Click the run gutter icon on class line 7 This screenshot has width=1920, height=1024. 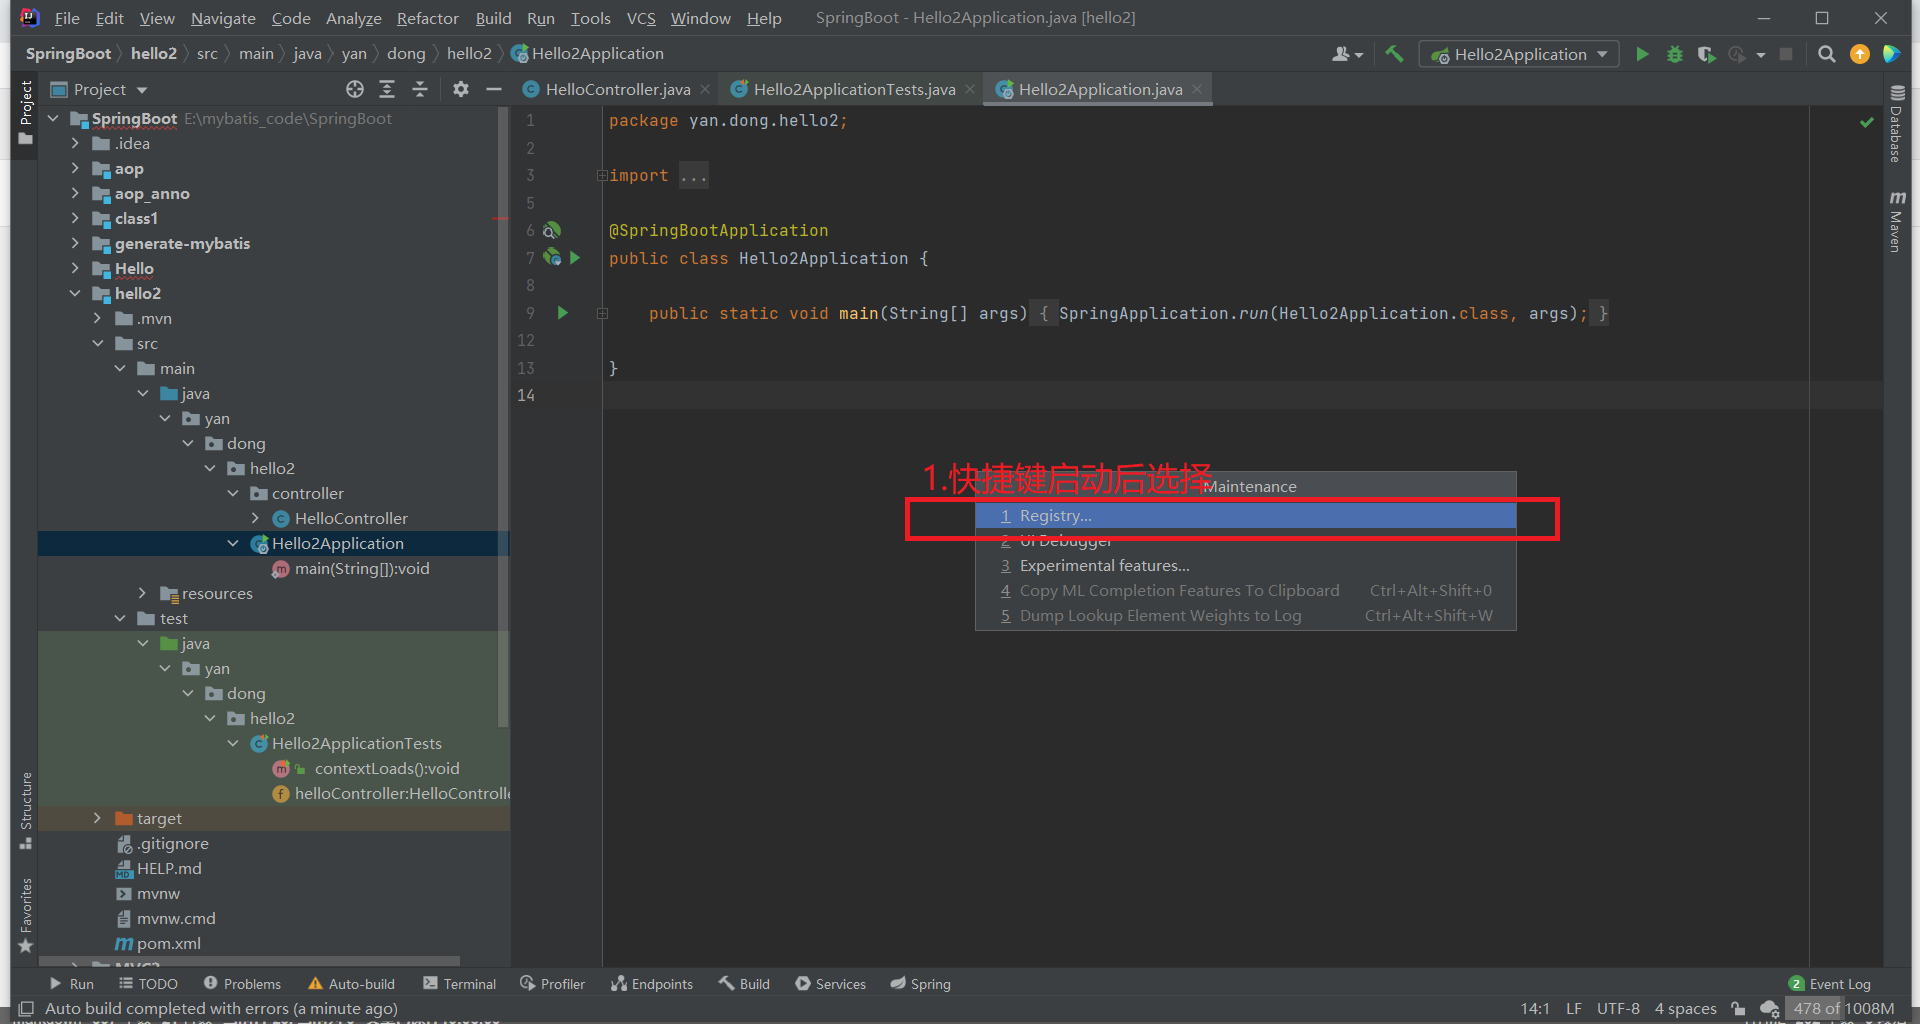(575, 258)
